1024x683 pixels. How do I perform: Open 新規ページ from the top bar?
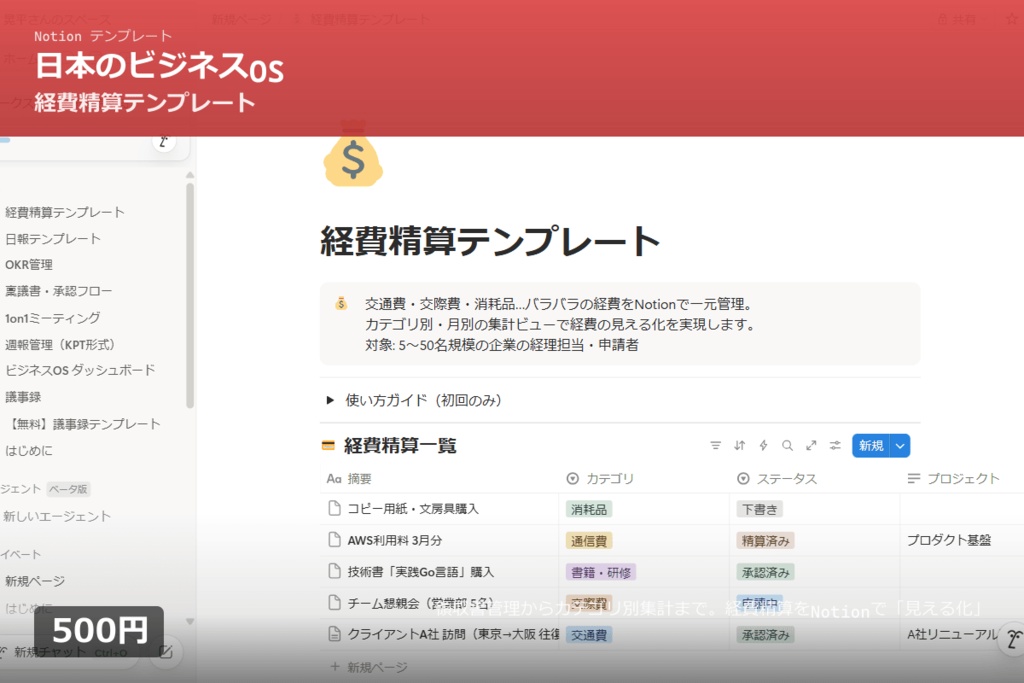pyautogui.click(x=240, y=17)
